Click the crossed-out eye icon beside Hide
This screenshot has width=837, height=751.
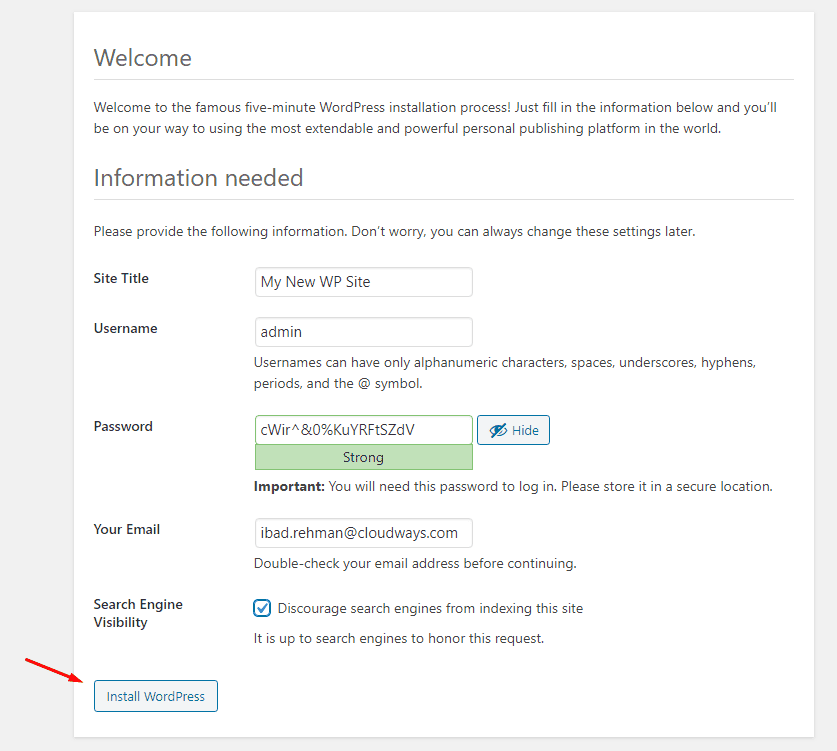point(498,430)
